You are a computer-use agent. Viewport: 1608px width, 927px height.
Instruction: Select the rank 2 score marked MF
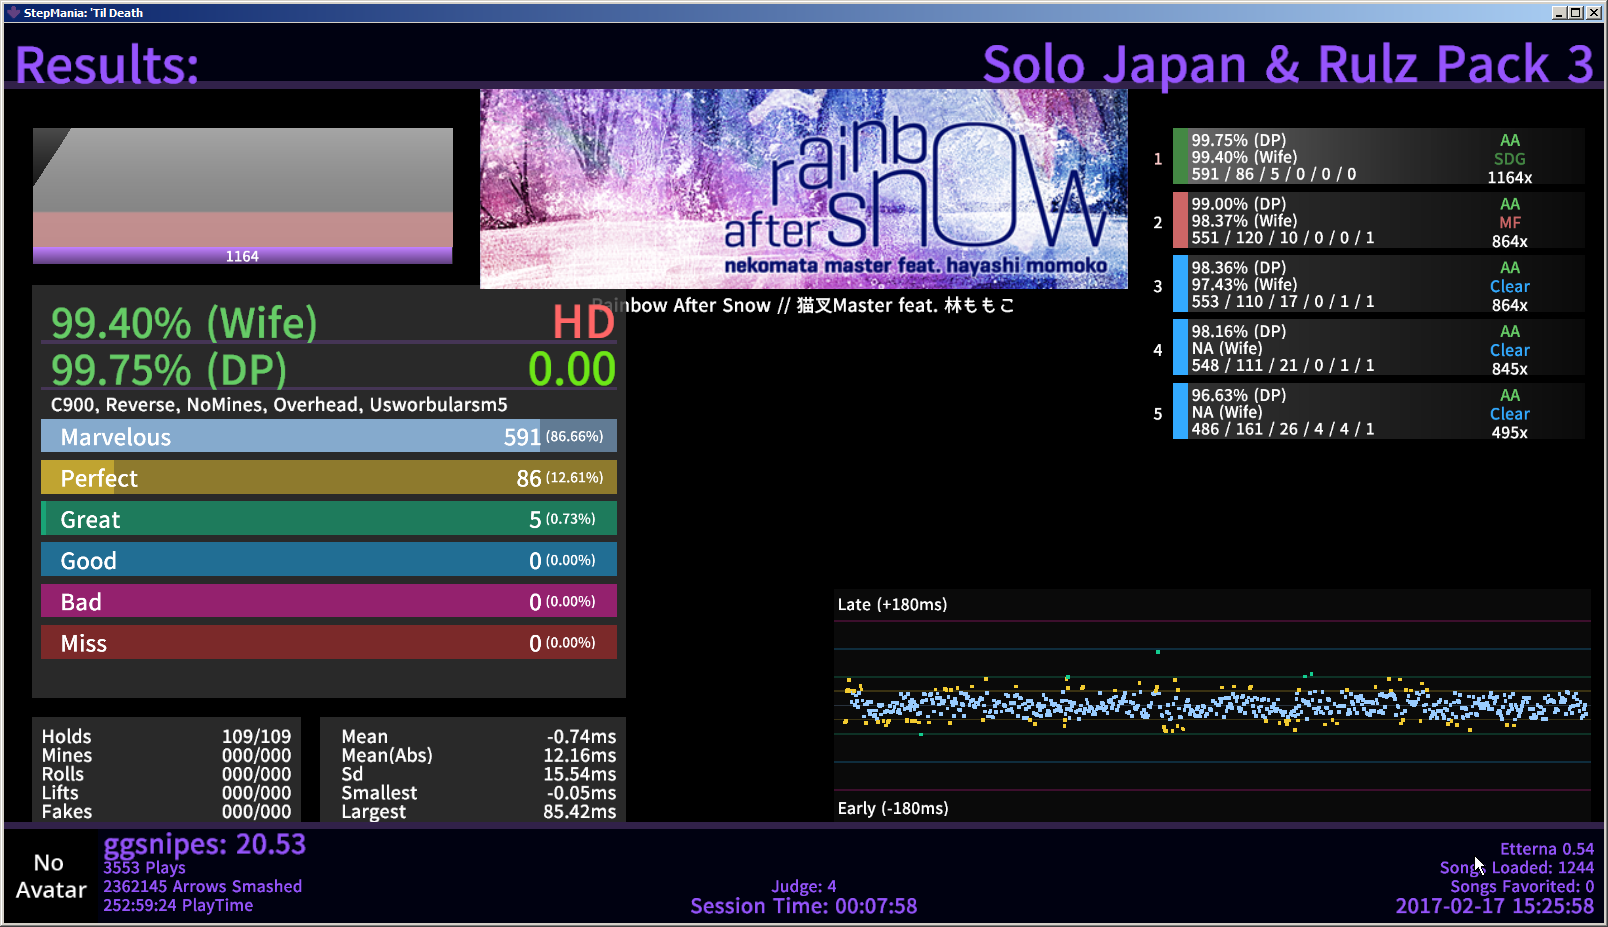tap(1378, 221)
